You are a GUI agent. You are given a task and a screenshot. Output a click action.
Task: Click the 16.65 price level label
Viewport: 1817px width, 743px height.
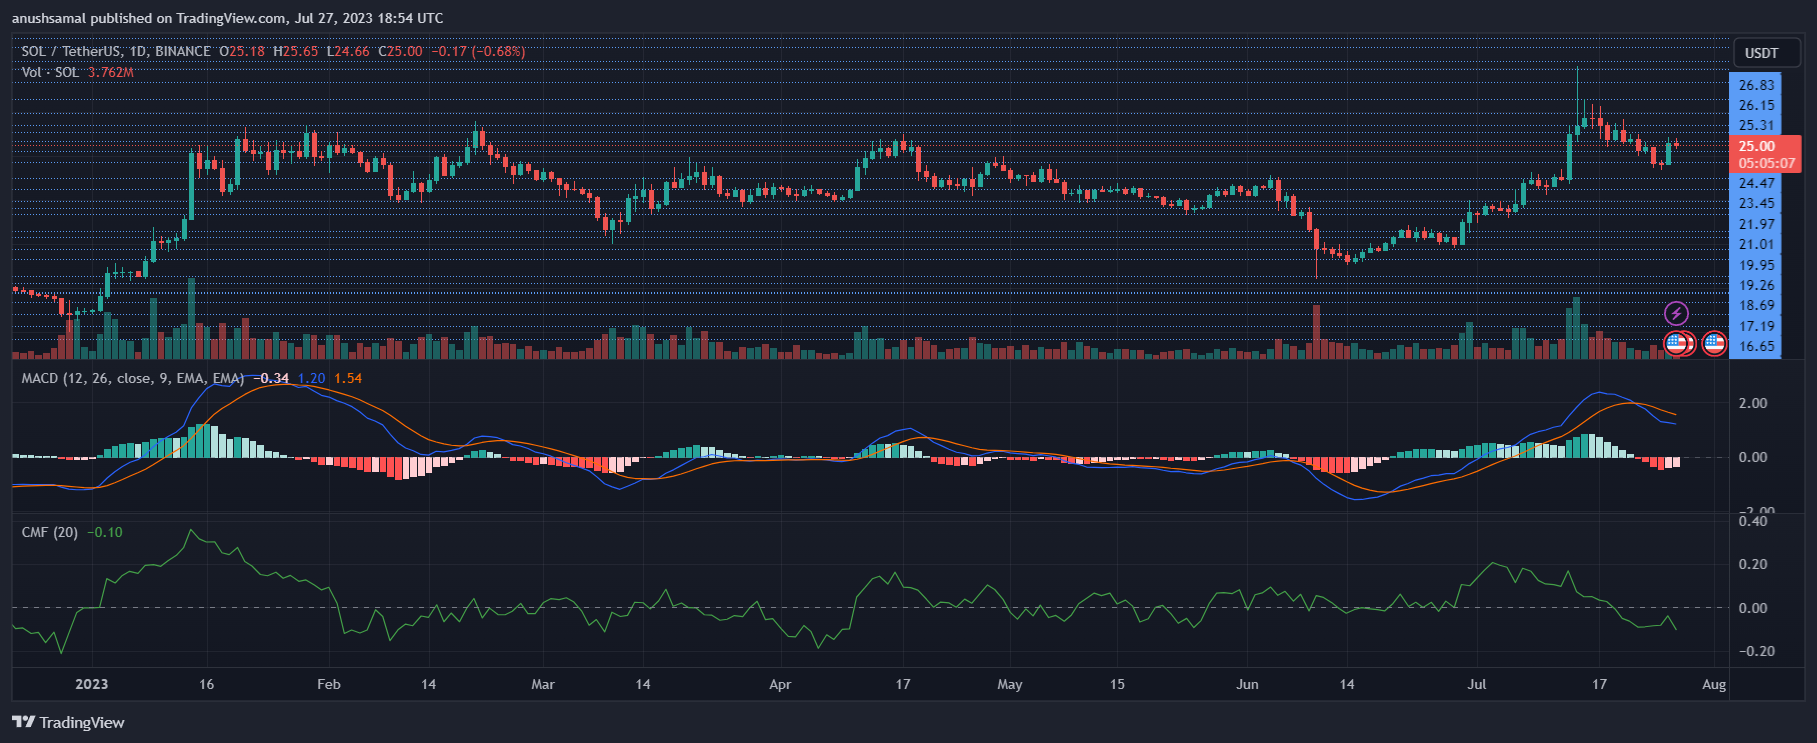click(1756, 346)
